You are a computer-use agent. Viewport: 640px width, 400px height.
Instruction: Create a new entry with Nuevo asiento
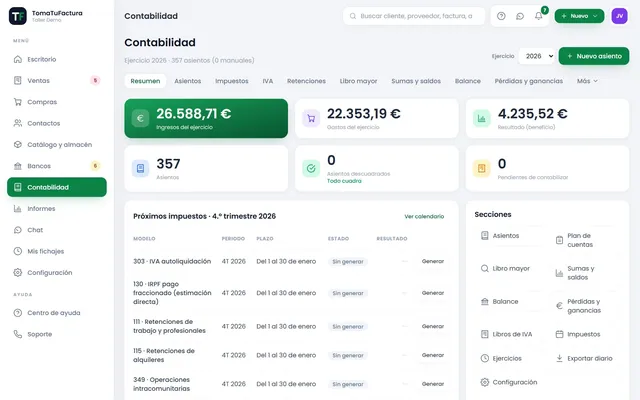point(594,56)
